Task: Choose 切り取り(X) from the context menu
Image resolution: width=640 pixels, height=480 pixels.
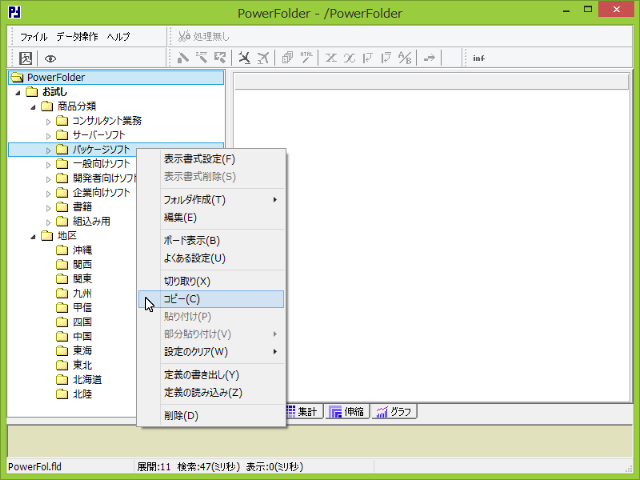Action: [x=211, y=281]
